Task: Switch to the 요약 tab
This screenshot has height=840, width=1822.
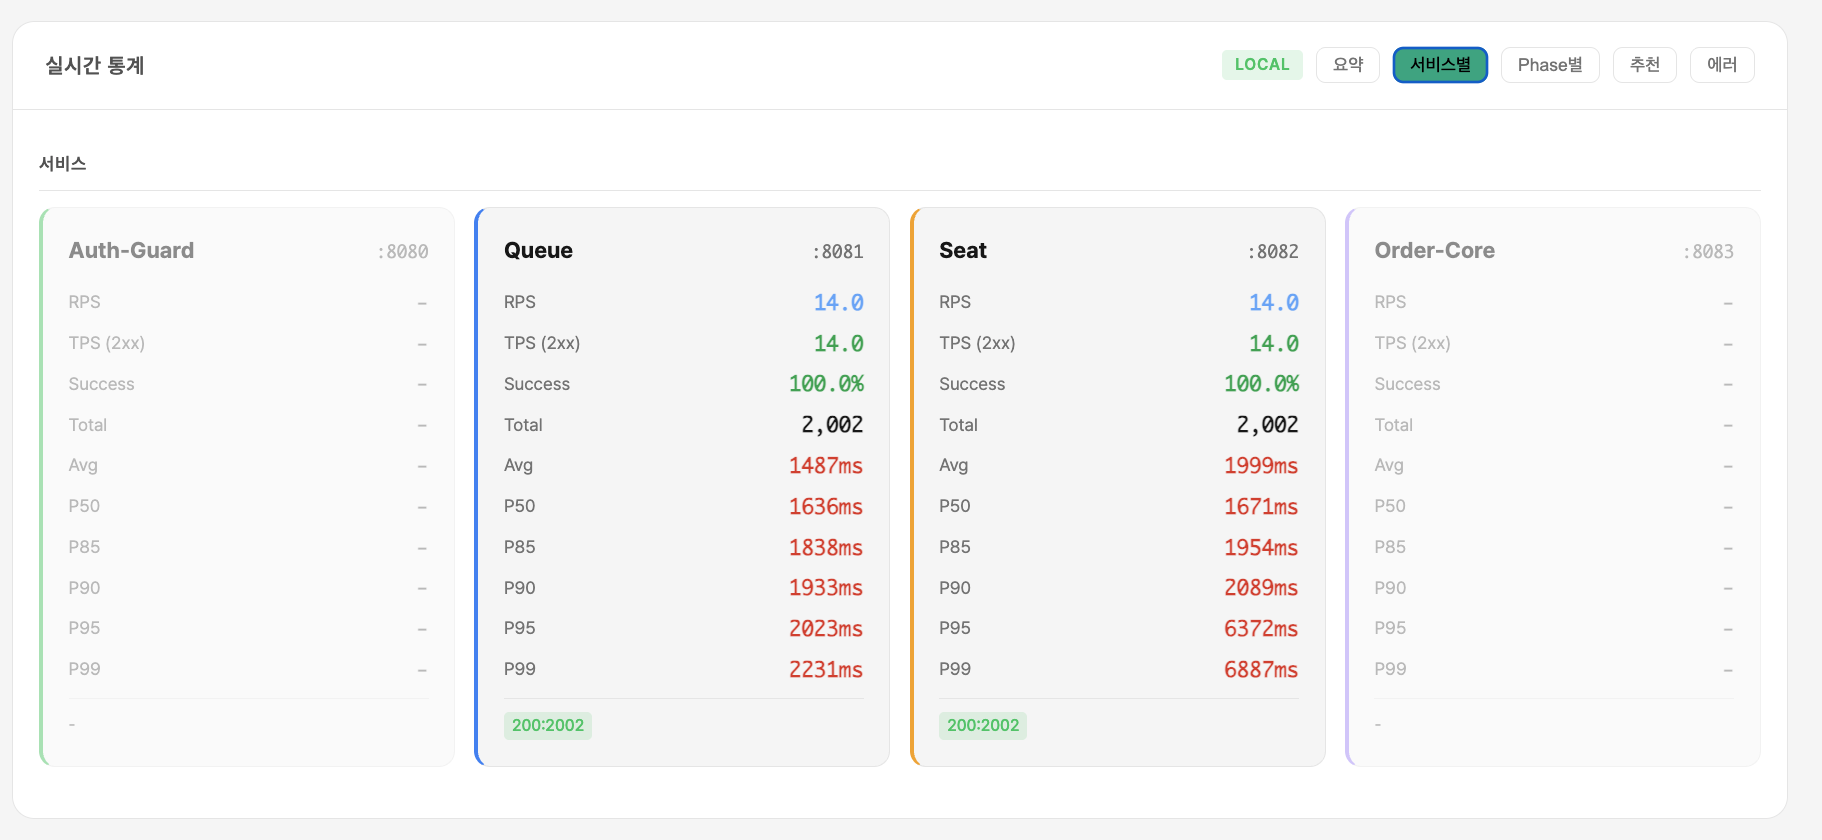Action: [x=1347, y=65]
